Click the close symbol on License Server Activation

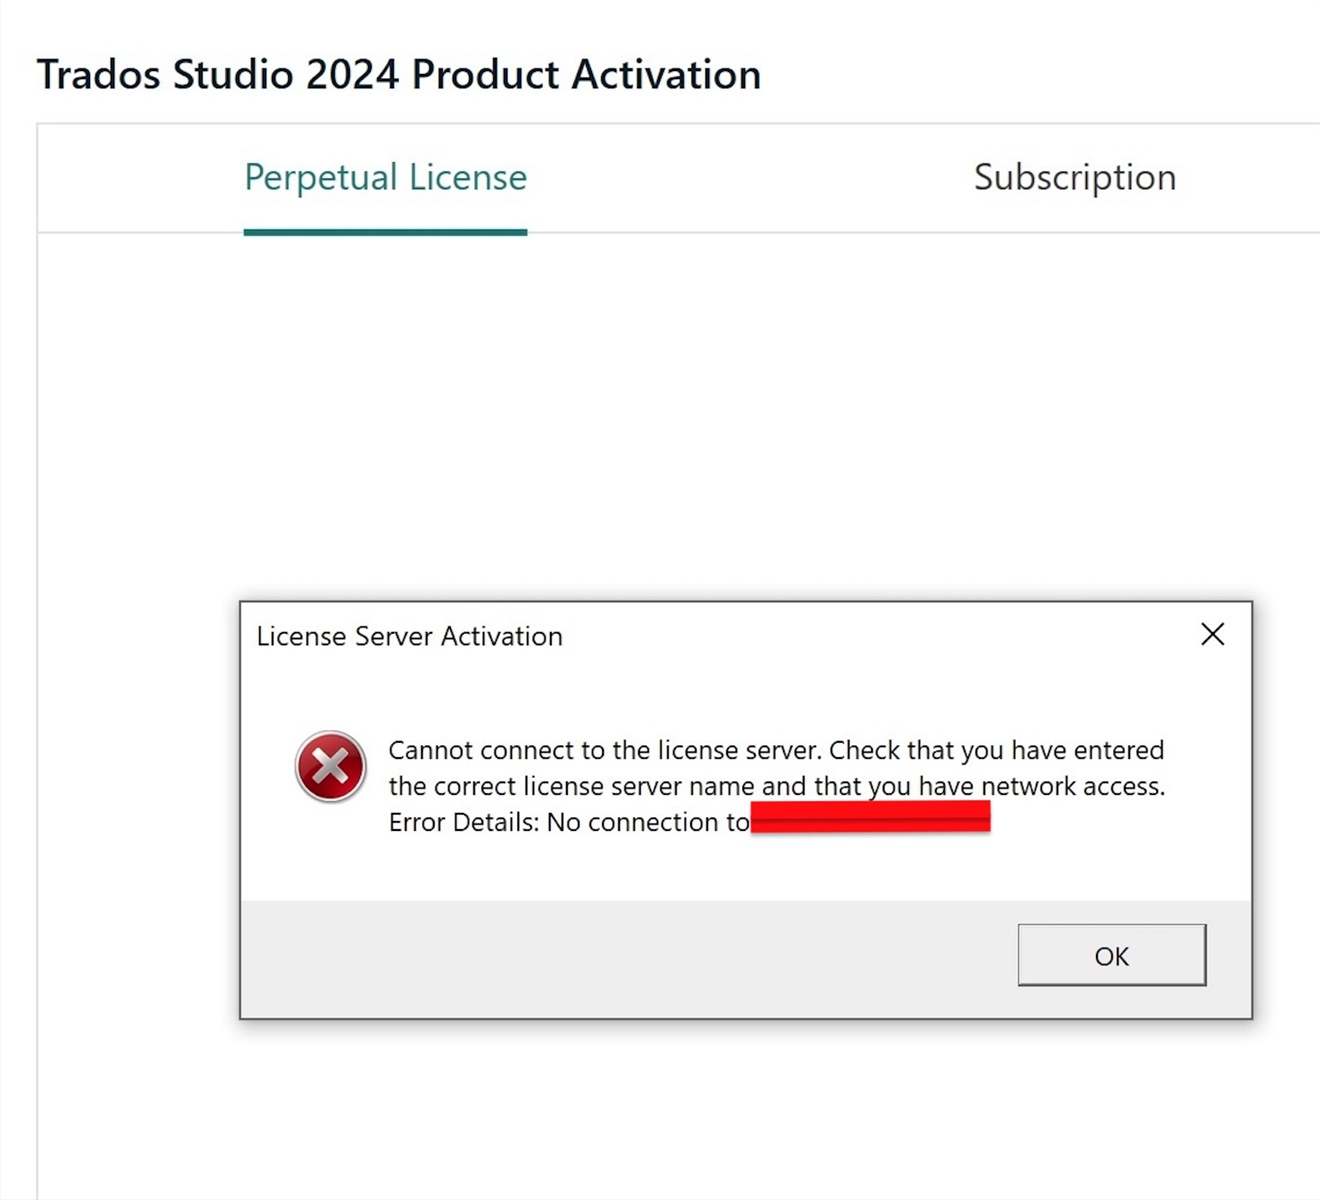[1212, 634]
